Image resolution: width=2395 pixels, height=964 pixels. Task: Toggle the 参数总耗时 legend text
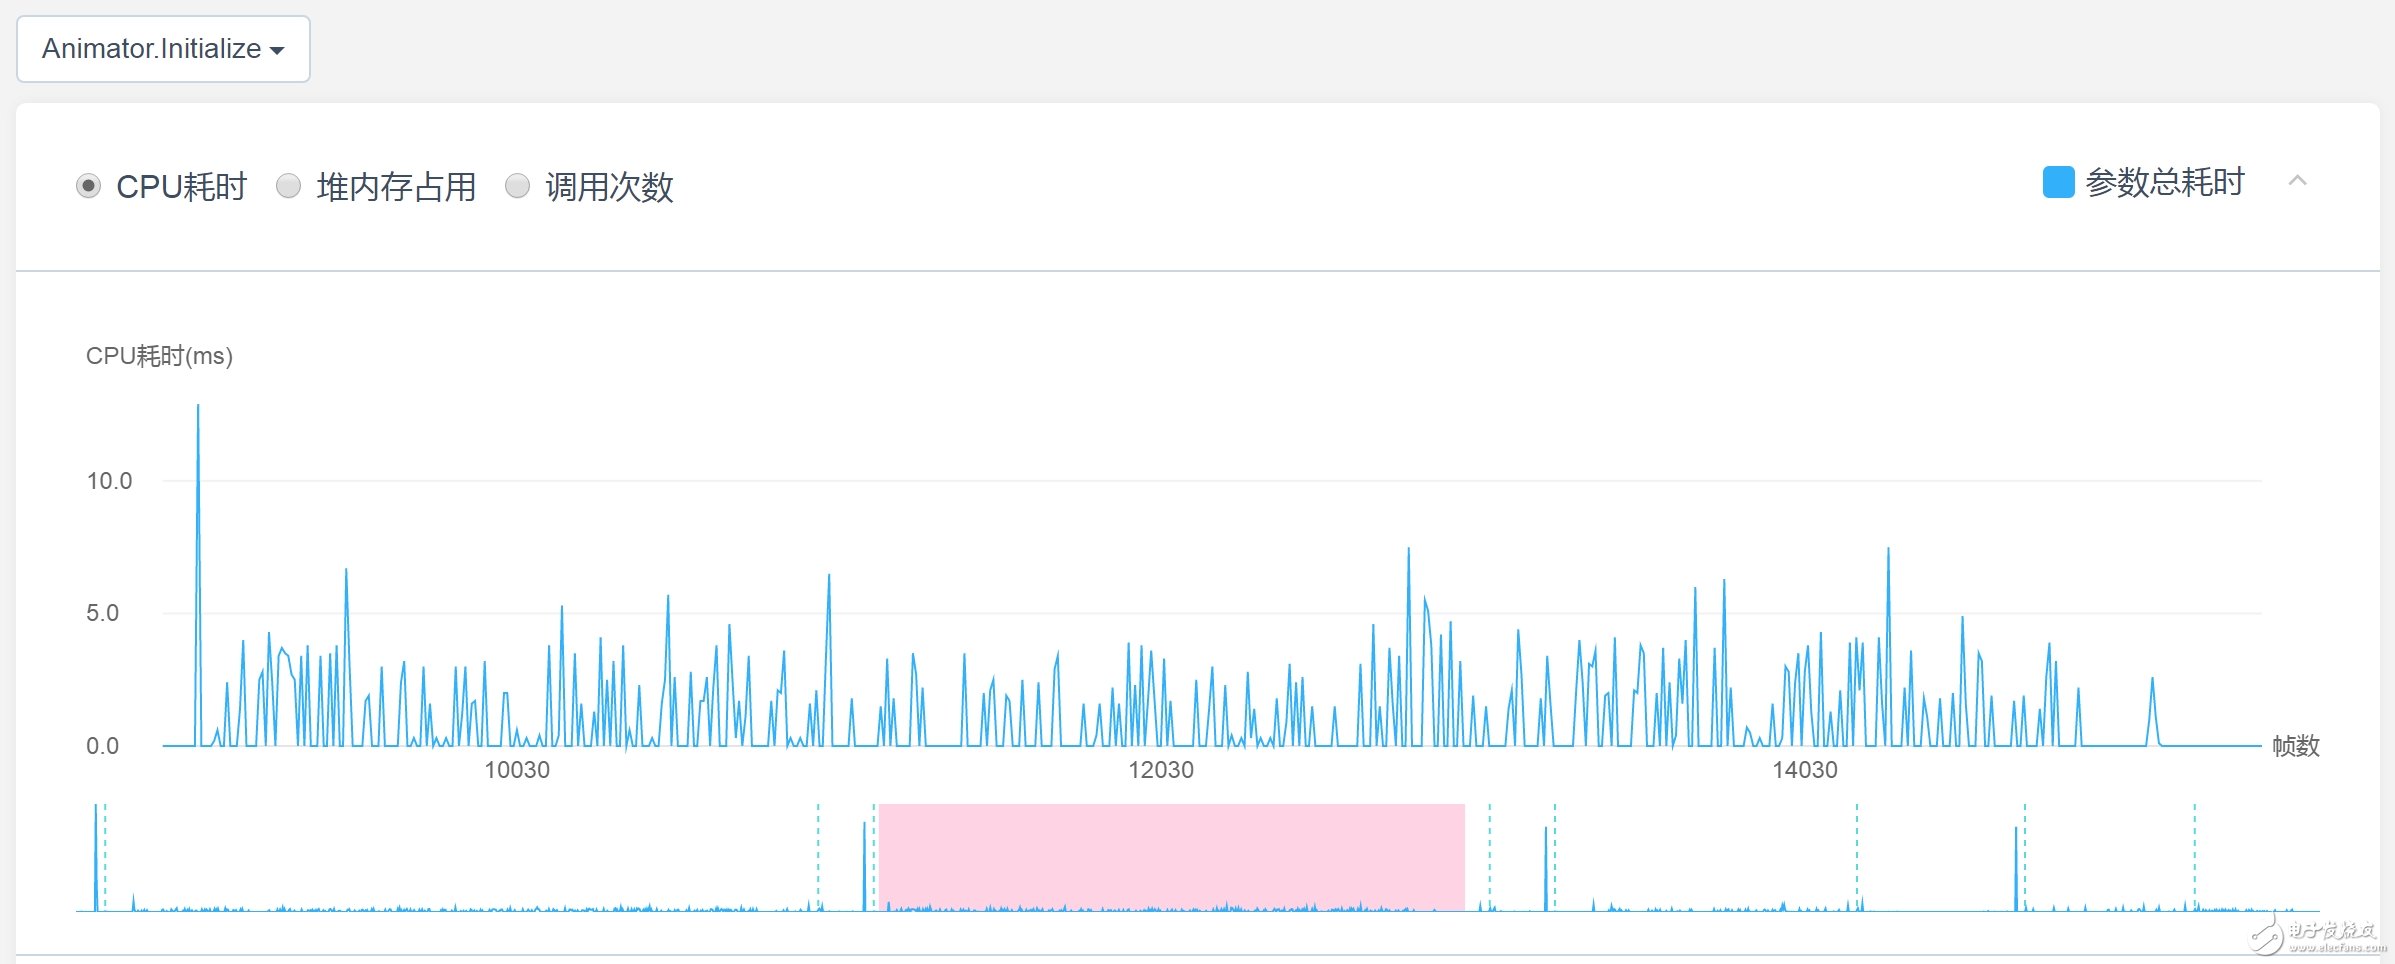2165,182
